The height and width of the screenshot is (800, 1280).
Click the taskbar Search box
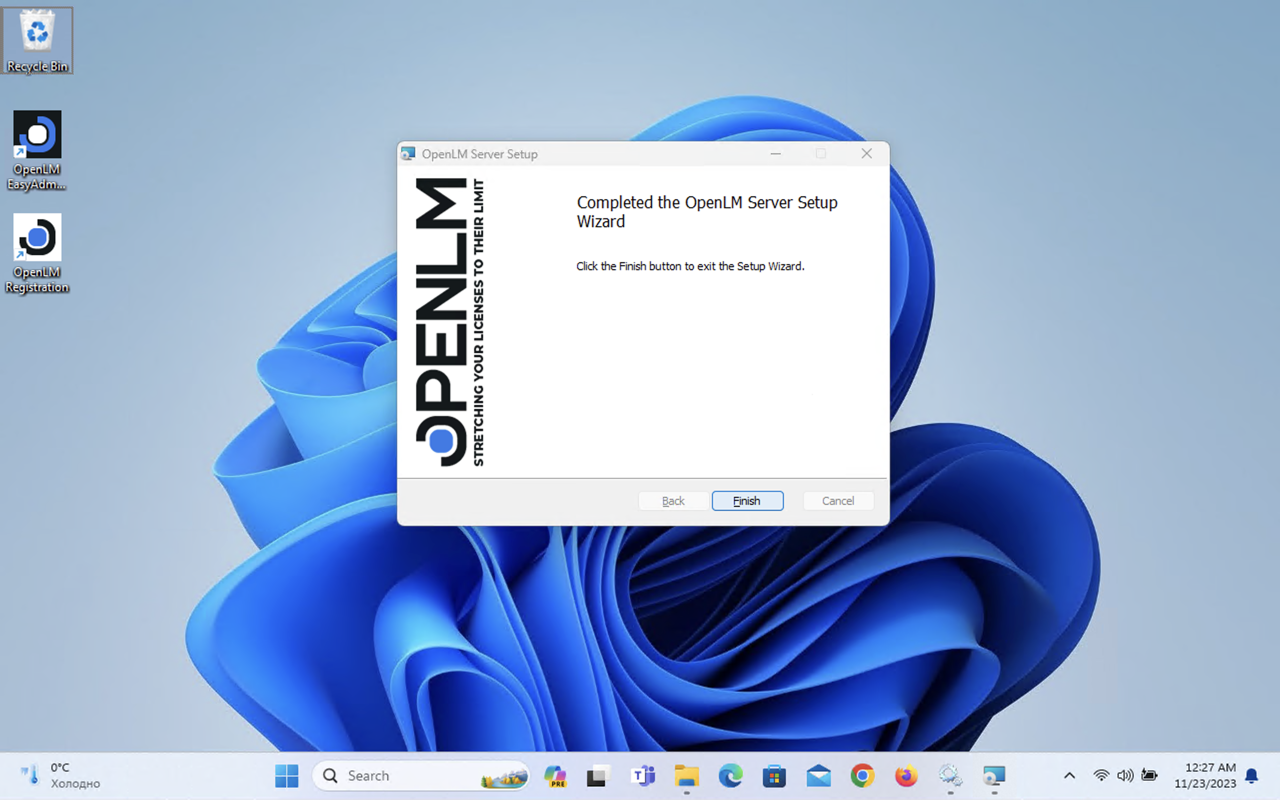[x=420, y=776]
